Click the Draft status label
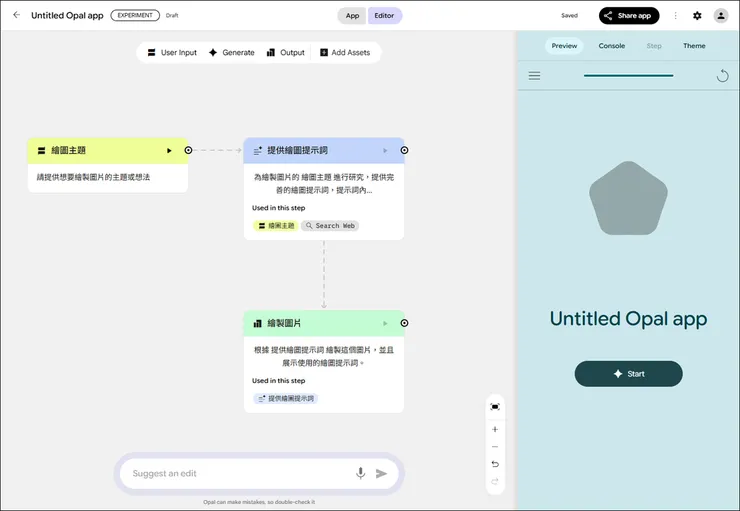Image resolution: width=740 pixels, height=511 pixels. pyautogui.click(x=172, y=16)
